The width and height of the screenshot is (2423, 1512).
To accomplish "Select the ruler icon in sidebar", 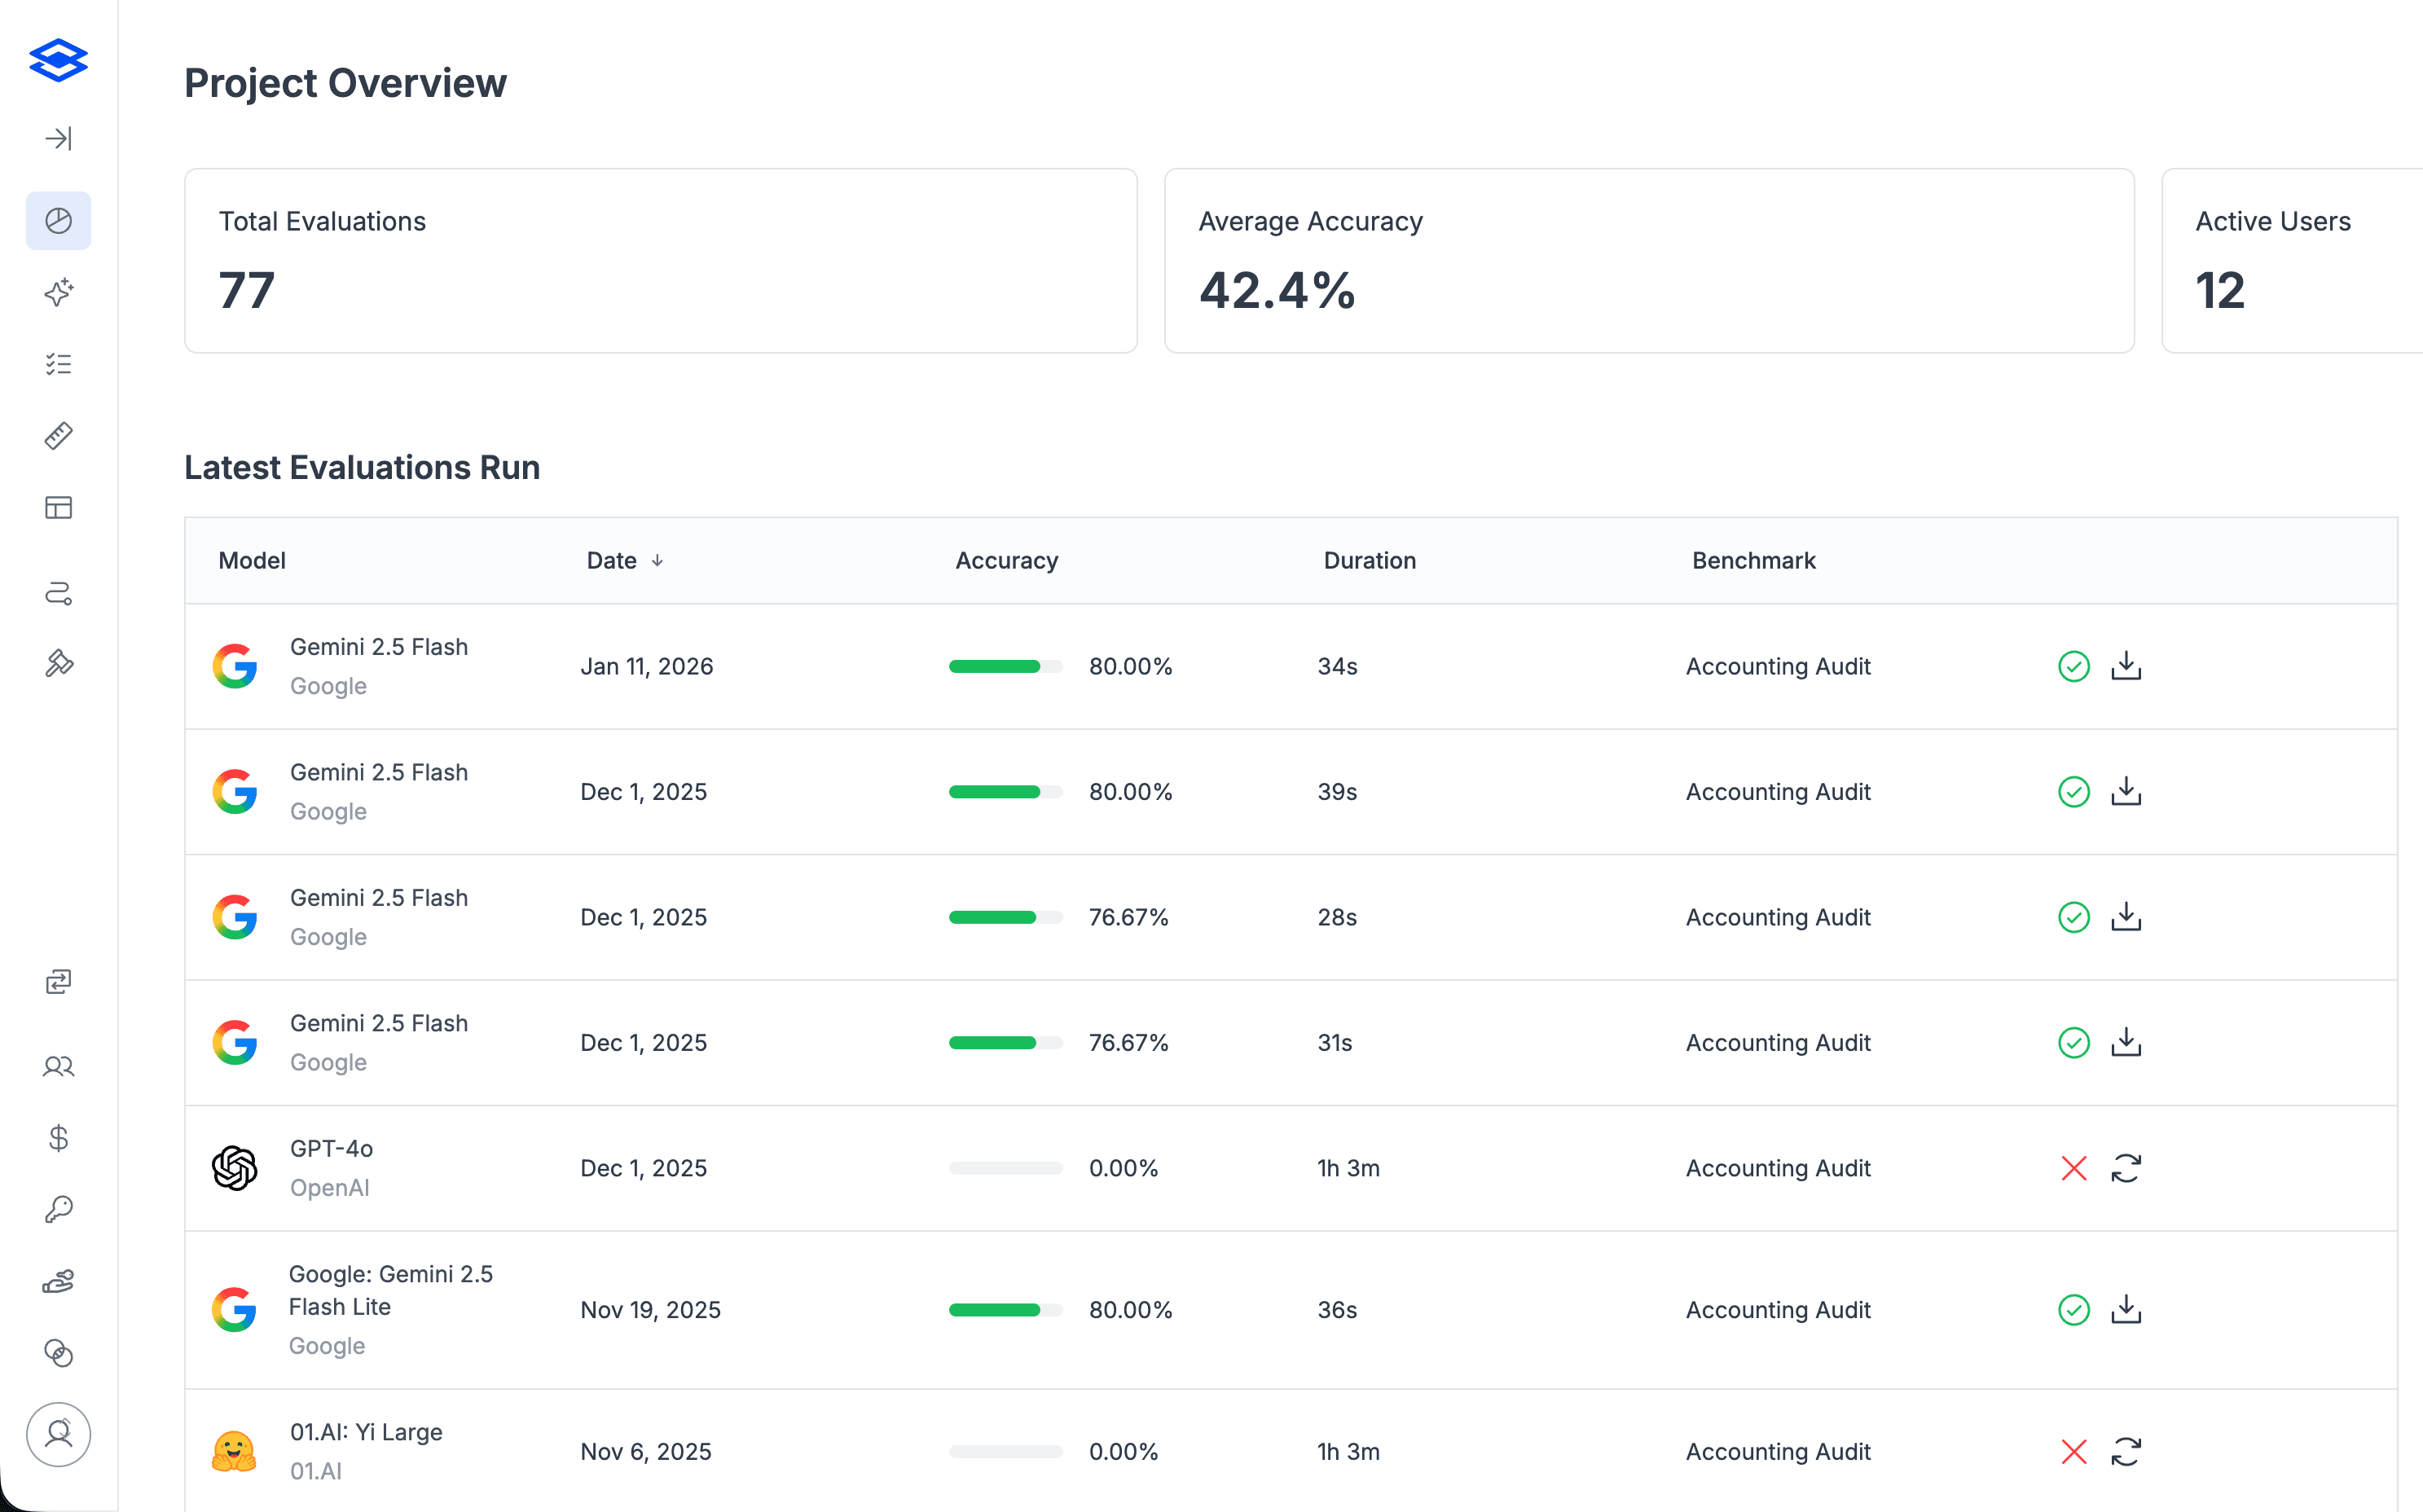I will (58, 436).
